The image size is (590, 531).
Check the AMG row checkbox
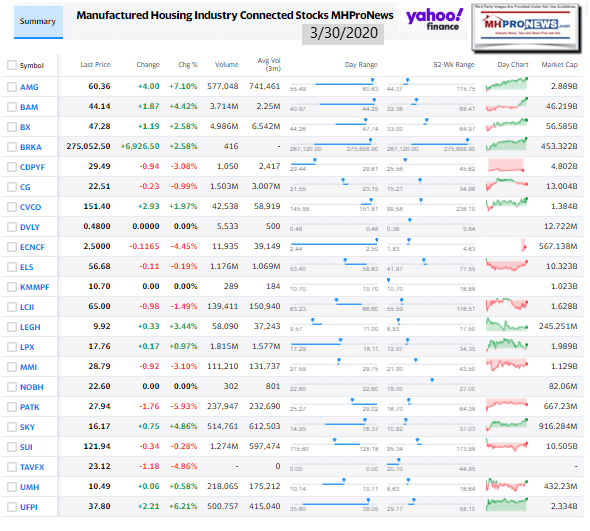coord(12,87)
